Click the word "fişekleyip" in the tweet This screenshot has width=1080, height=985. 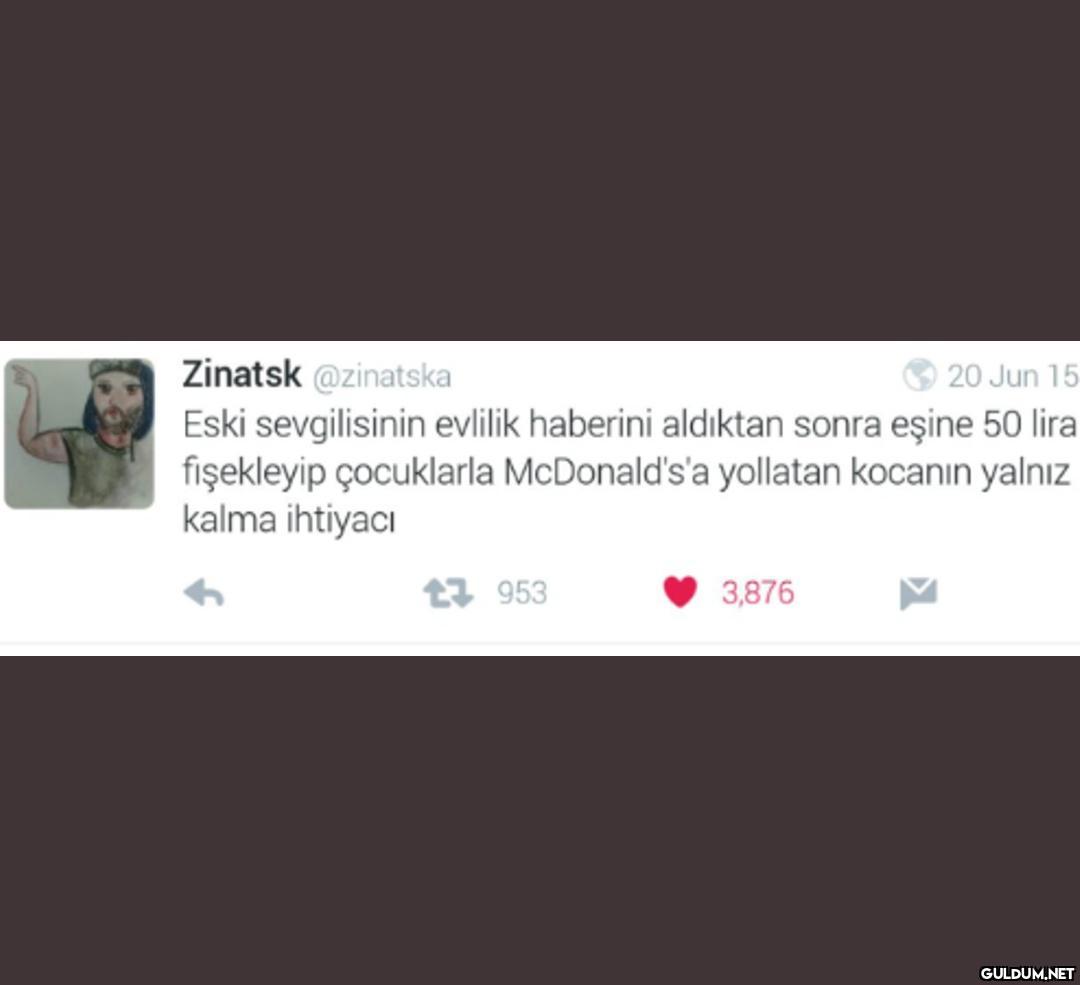254,474
